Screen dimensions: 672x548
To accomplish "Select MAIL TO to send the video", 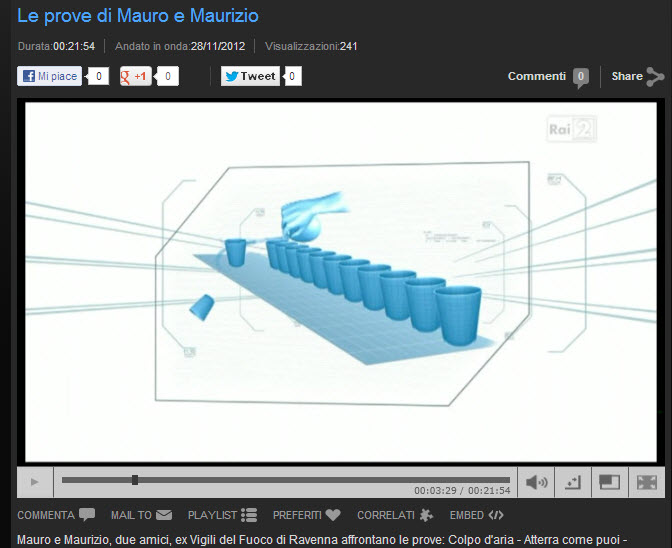I will (141, 515).
